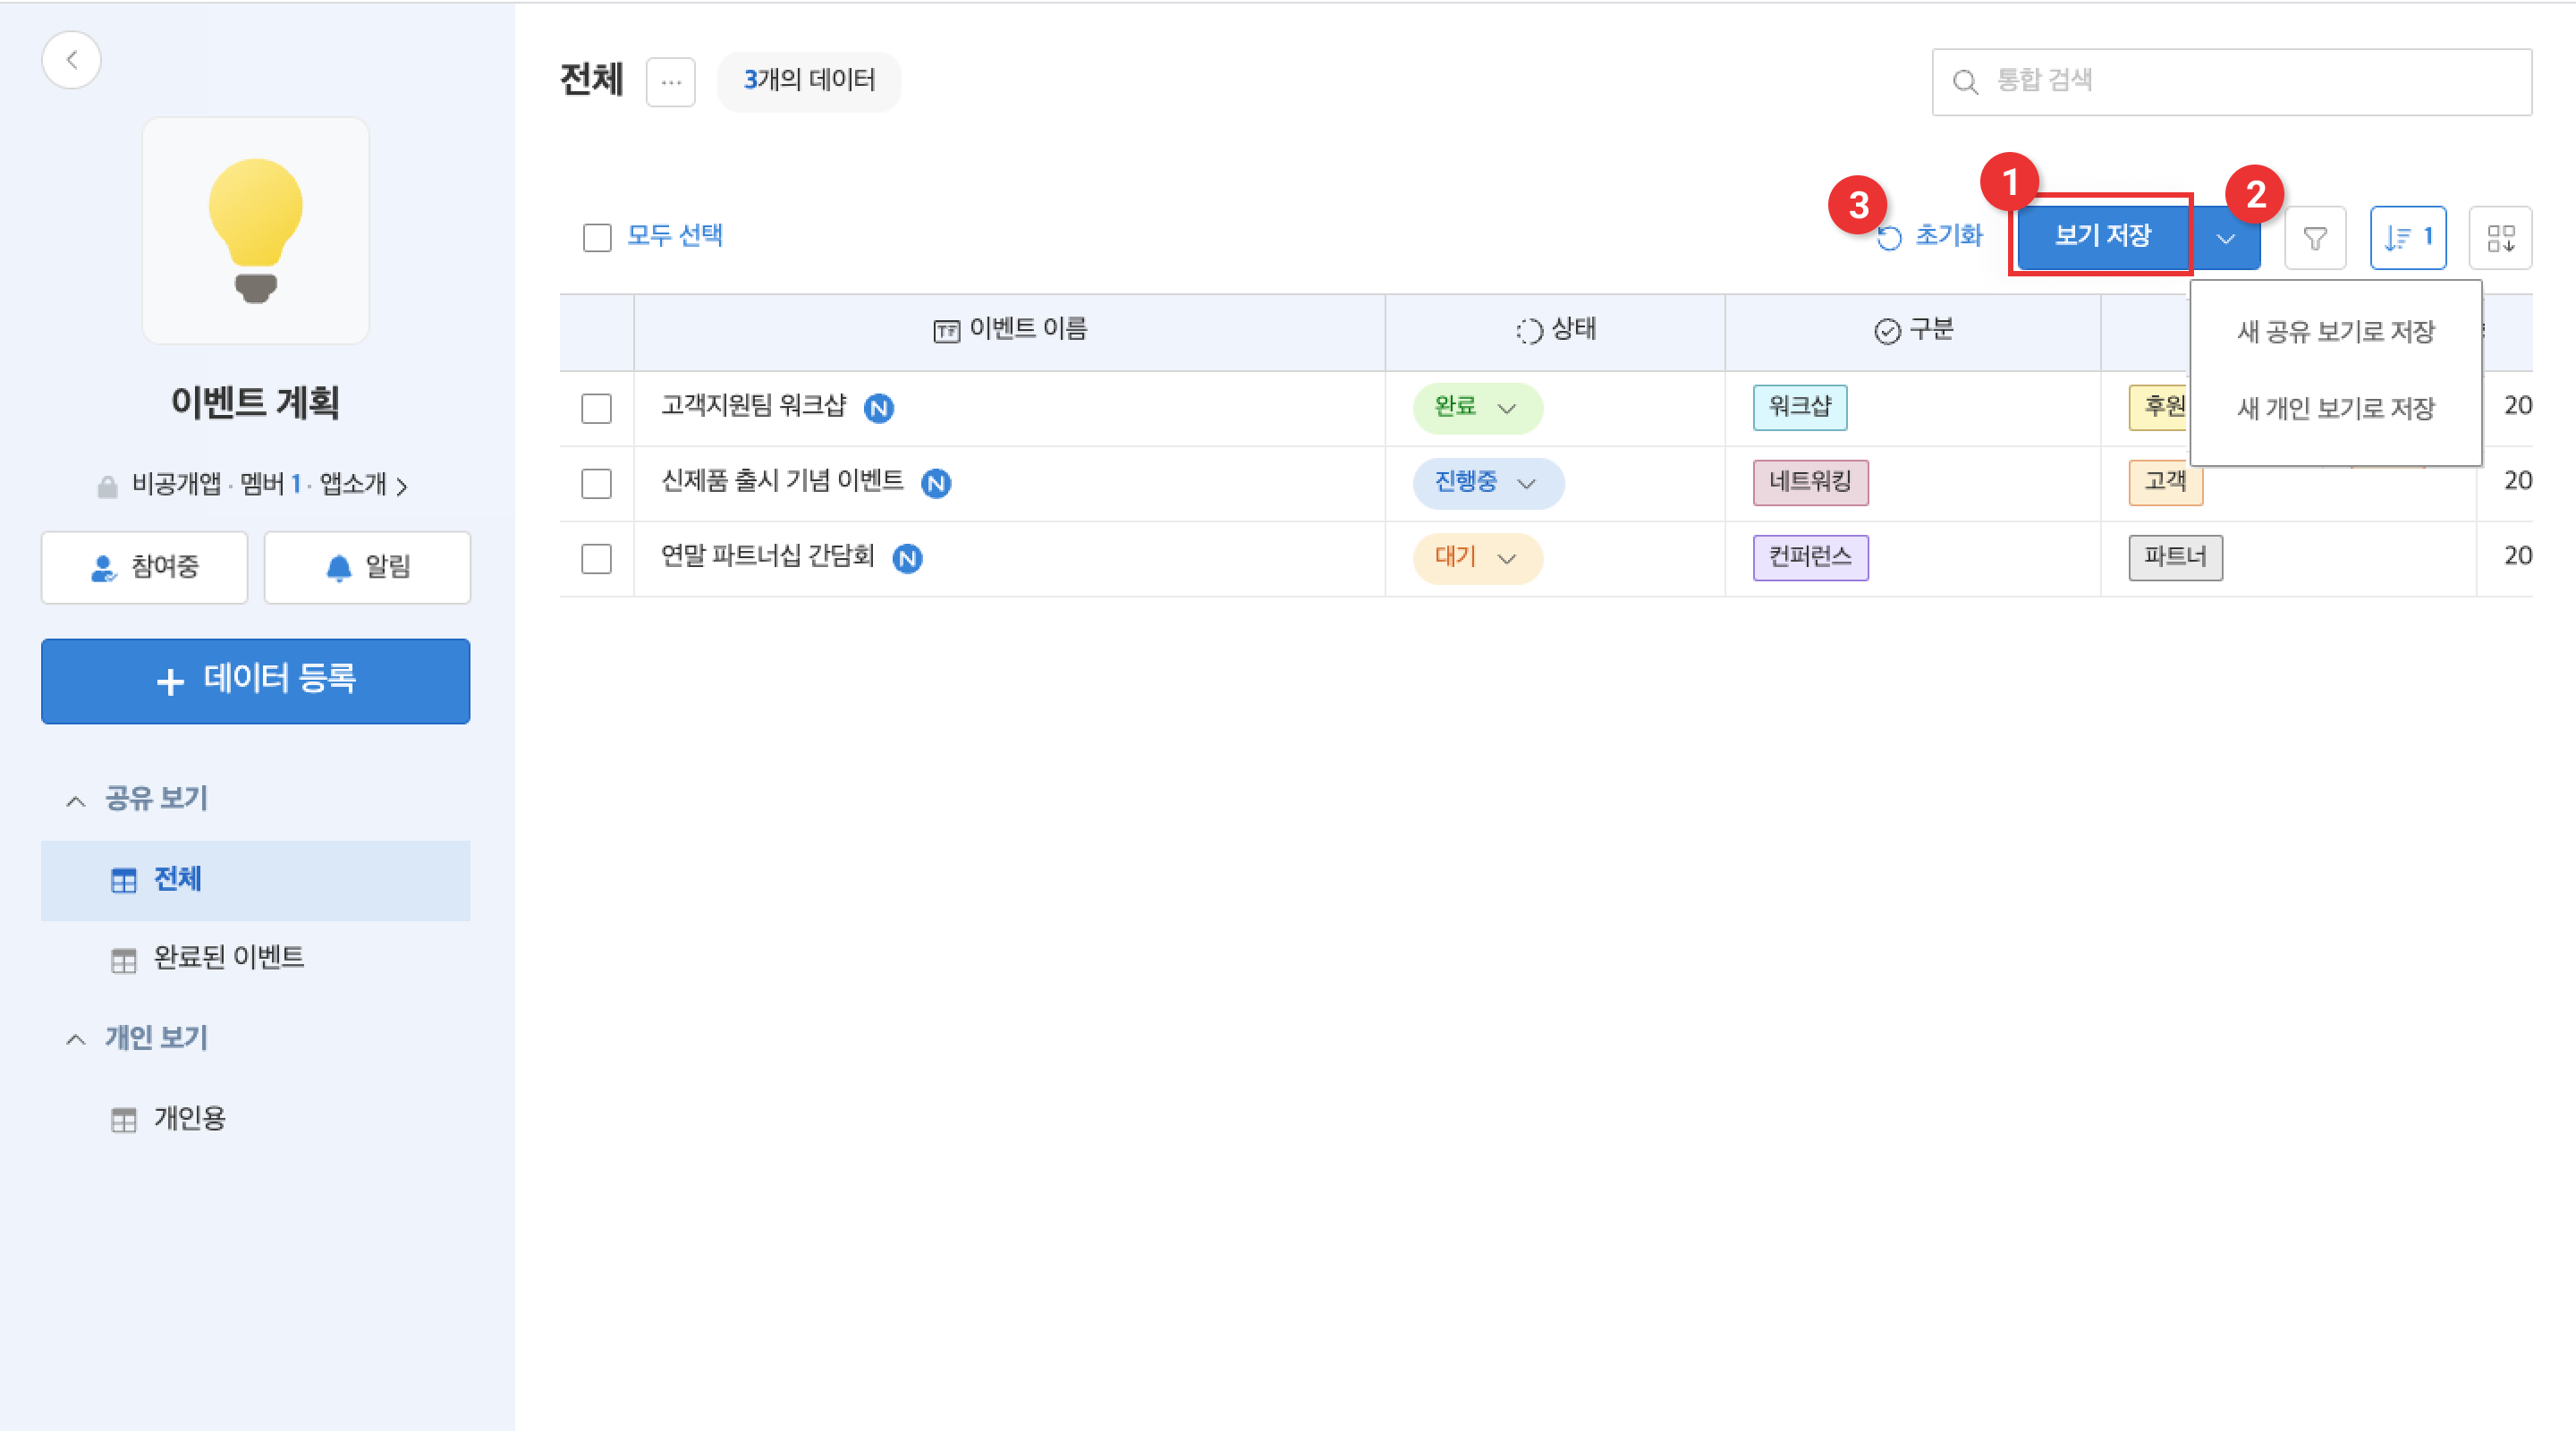Check the 연말 파트너십 간담회 row checkbox
Image resolution: width=2576 pixels, height=1431 pixels.
coord(597,558)
